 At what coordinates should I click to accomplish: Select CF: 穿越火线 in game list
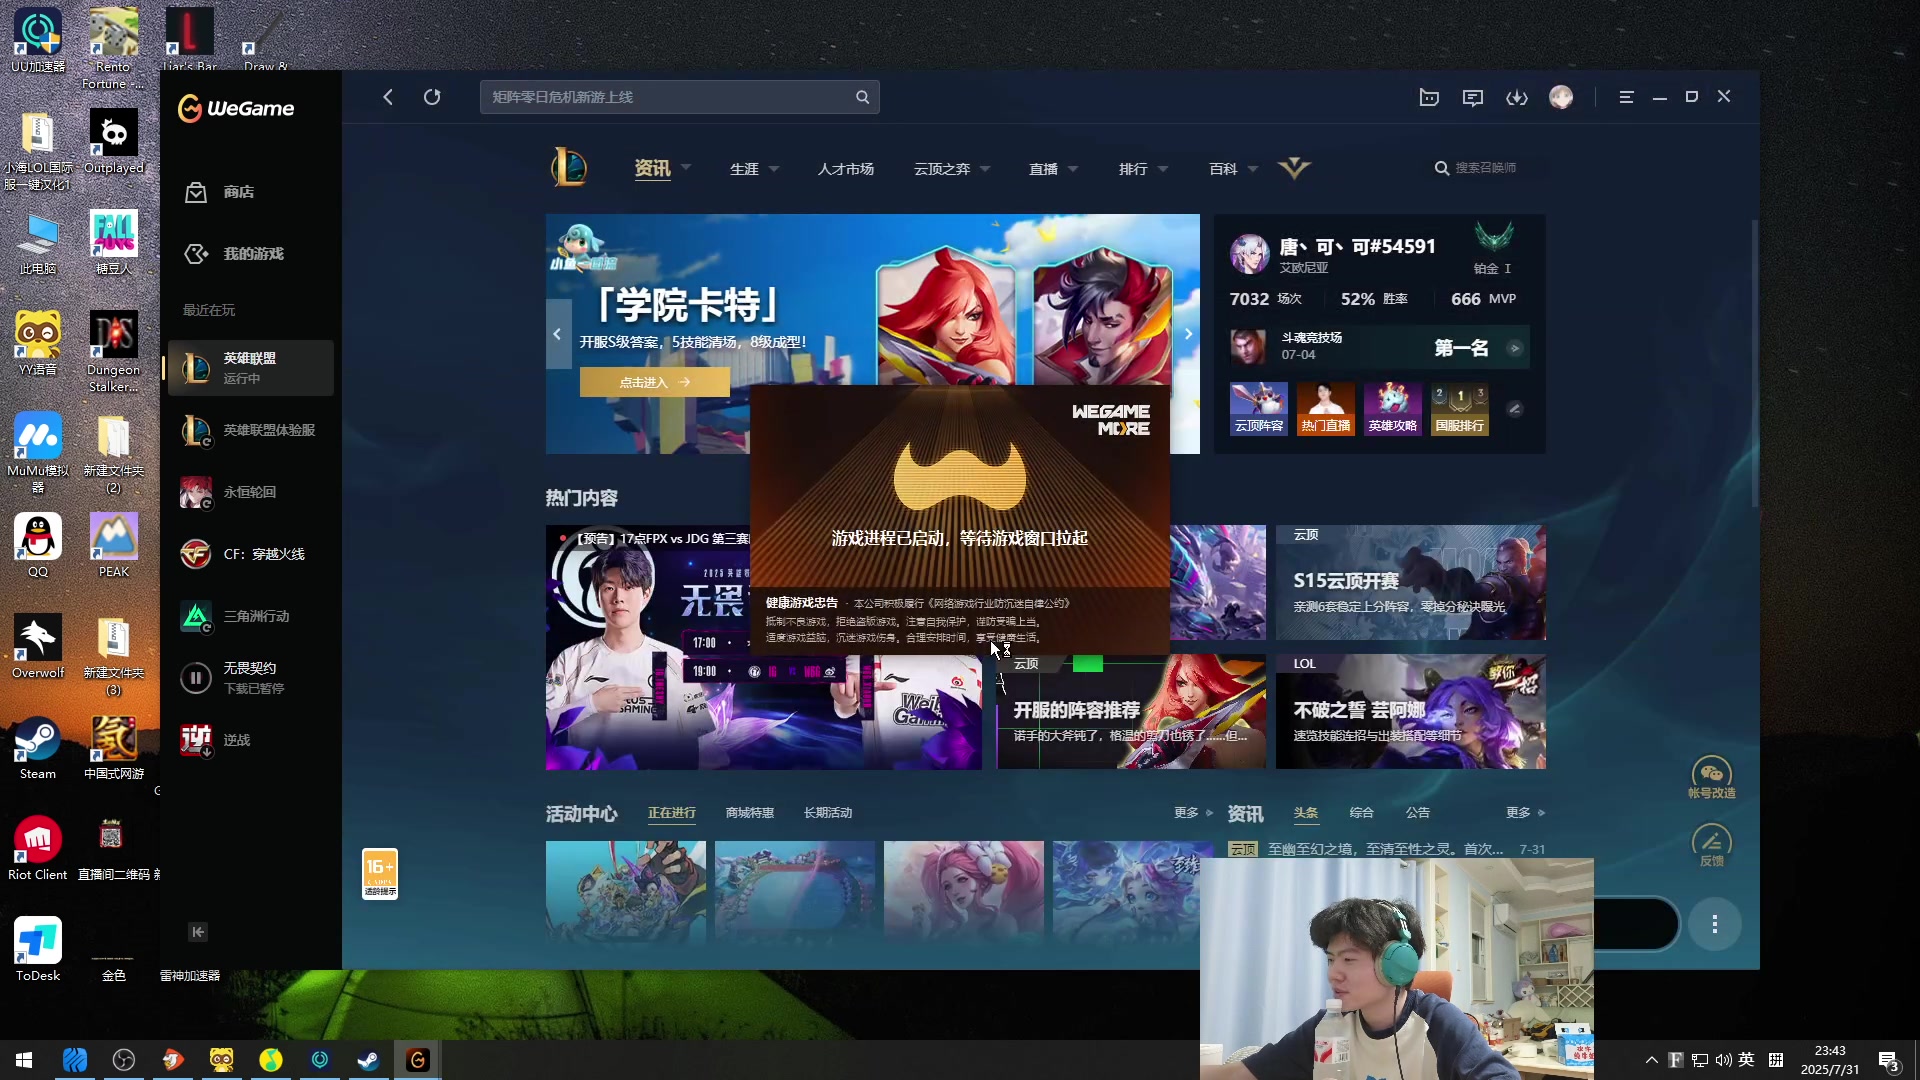tap(250, 554)
